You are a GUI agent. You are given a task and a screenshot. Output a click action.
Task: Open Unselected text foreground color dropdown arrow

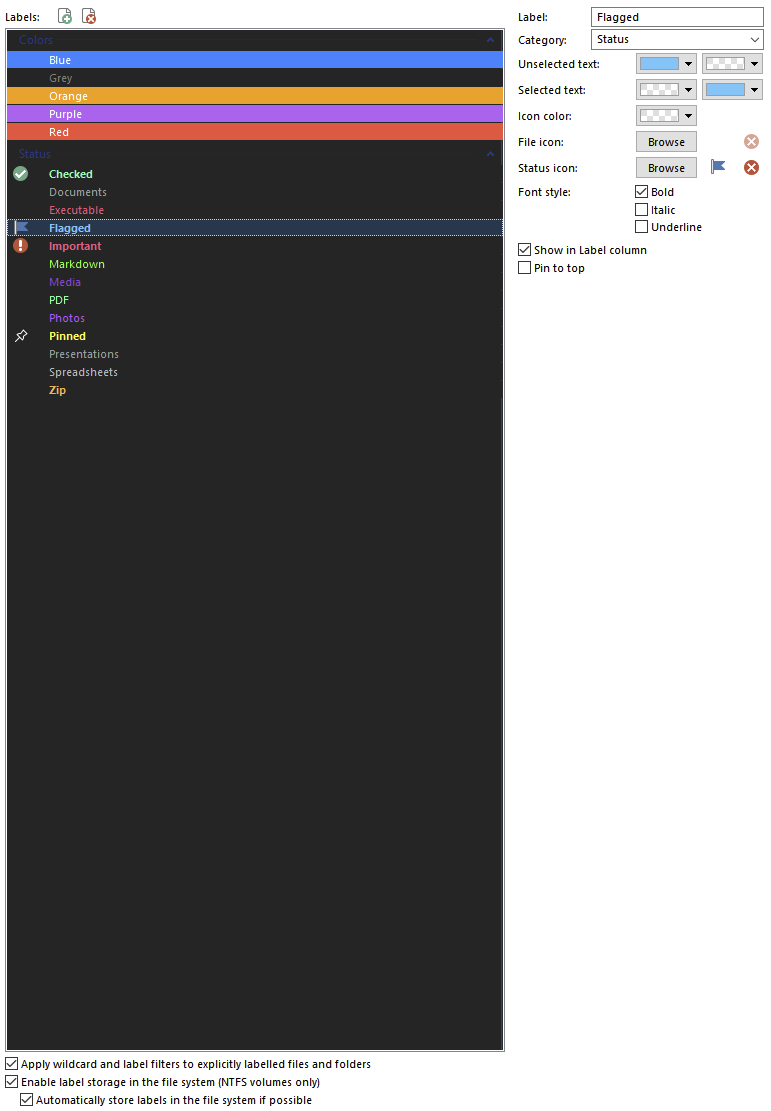pyautogui.click(x=688, y=64)
